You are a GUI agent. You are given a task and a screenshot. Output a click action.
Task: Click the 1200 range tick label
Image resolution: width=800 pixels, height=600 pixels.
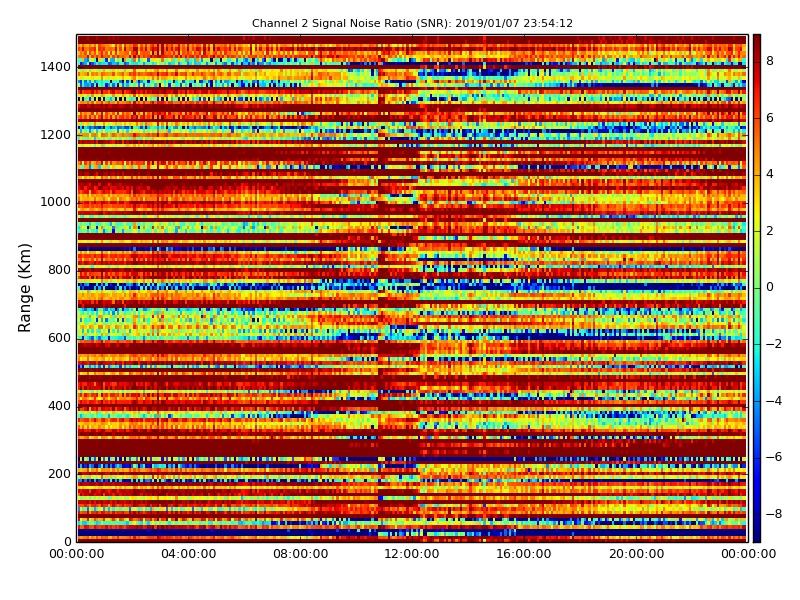pyautogui.click(x=56, y=135)
